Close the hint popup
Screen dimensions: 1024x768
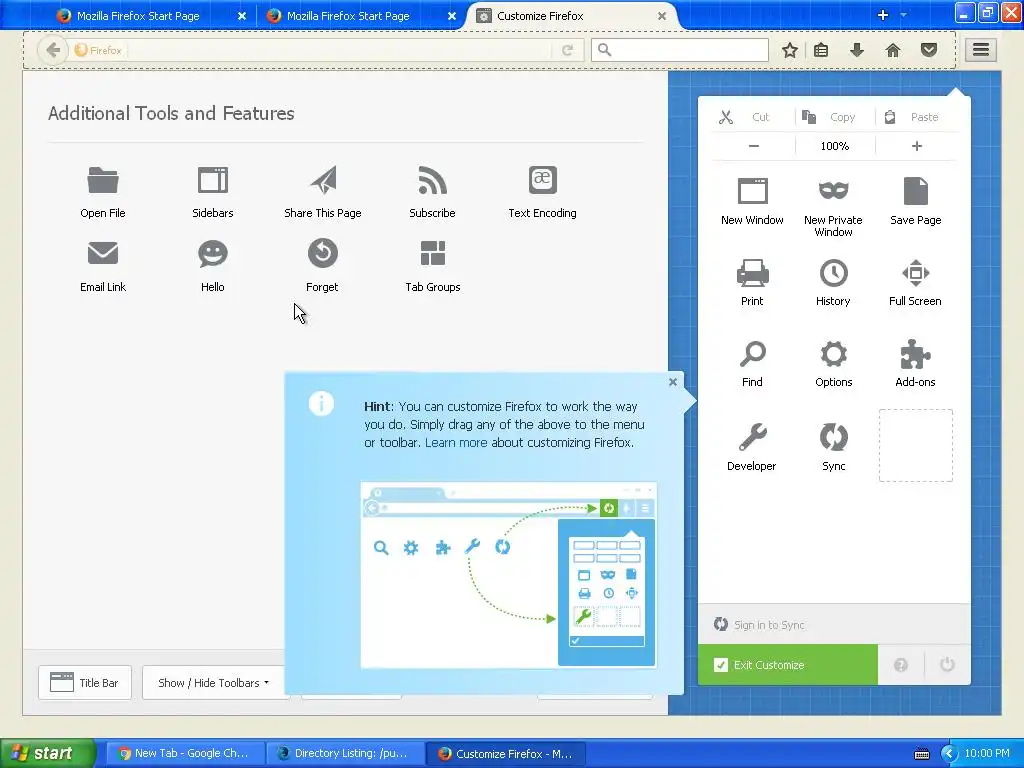coord(673,382)
